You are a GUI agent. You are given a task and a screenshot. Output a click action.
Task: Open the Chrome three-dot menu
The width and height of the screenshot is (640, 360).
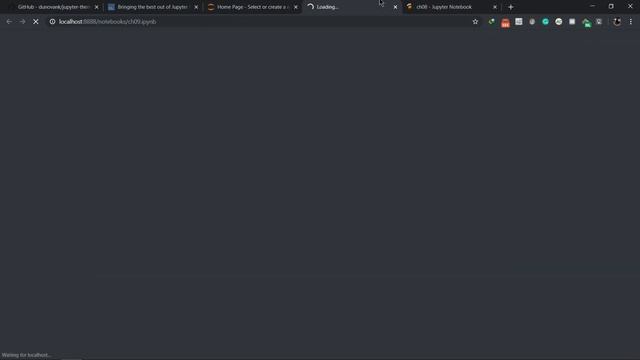click(x=631, y=22)
